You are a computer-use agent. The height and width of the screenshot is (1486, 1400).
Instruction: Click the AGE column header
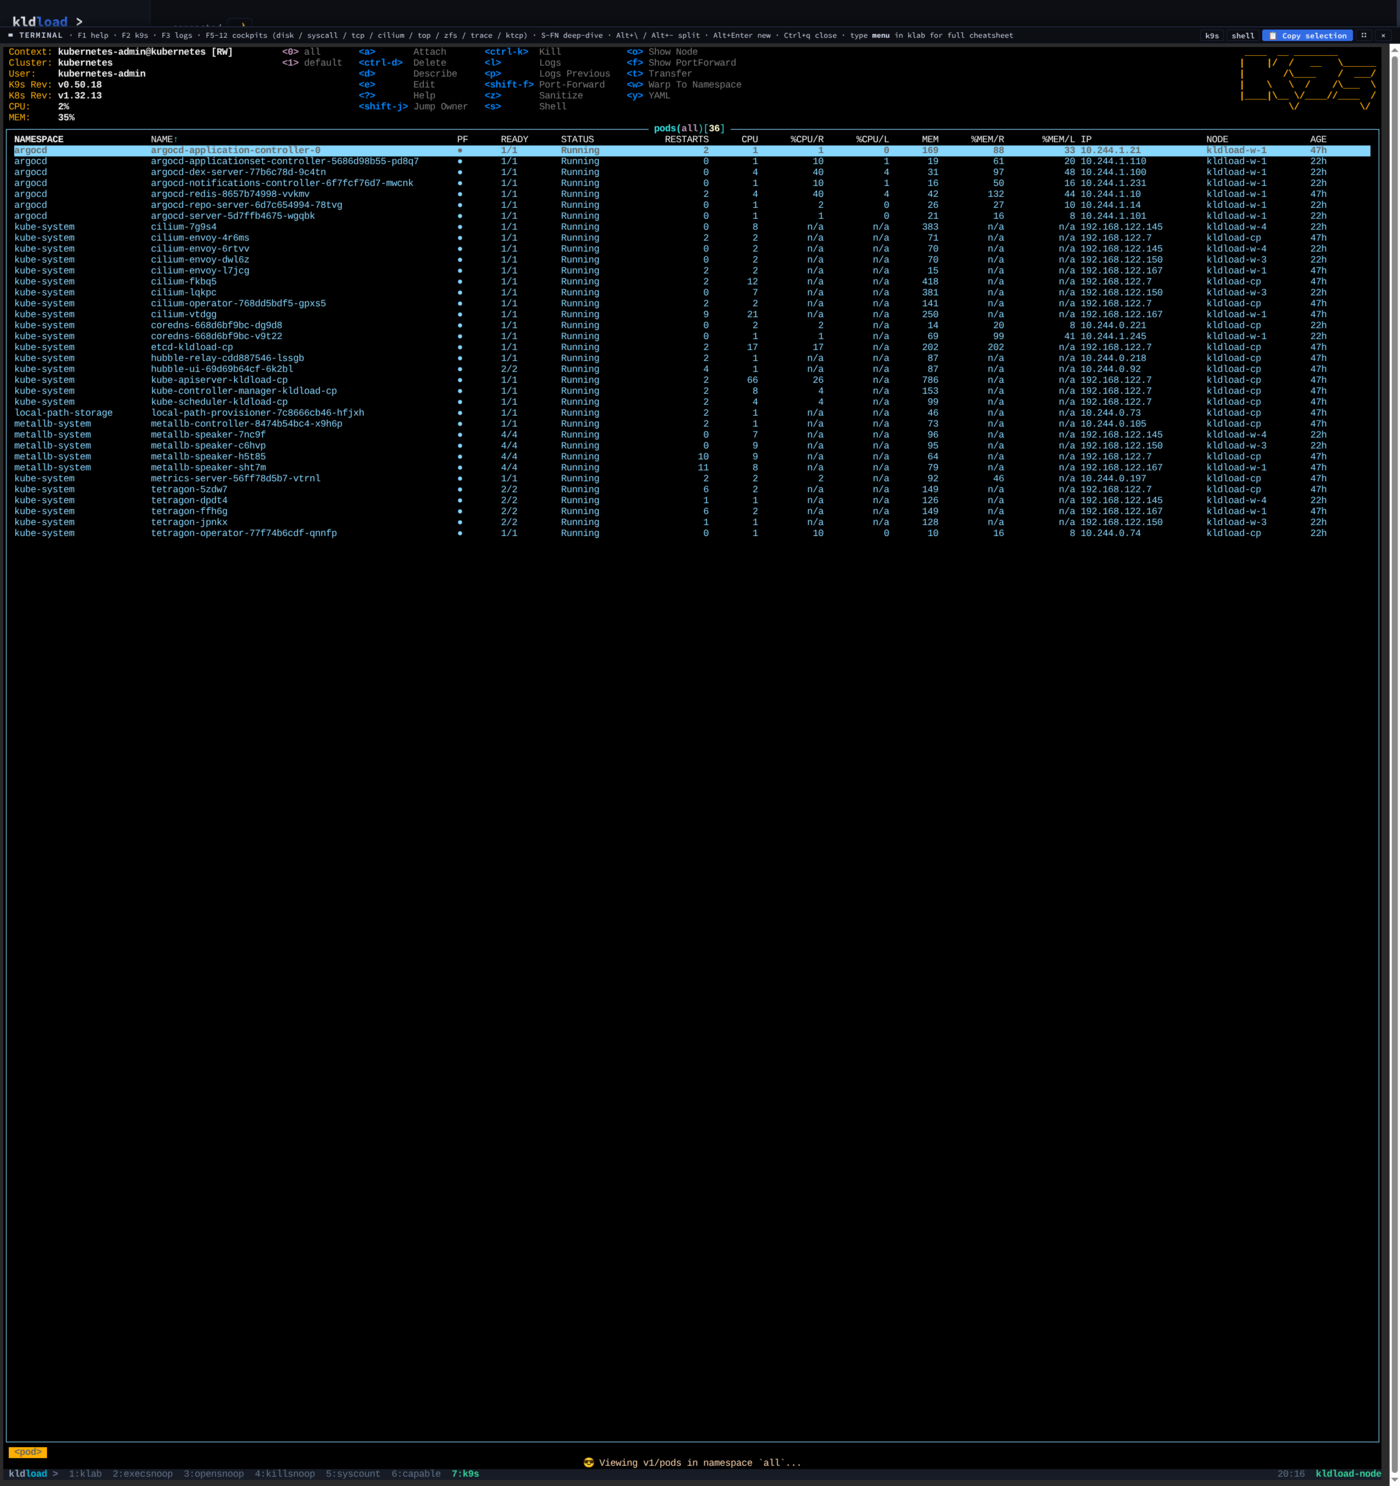(1318, 139)
